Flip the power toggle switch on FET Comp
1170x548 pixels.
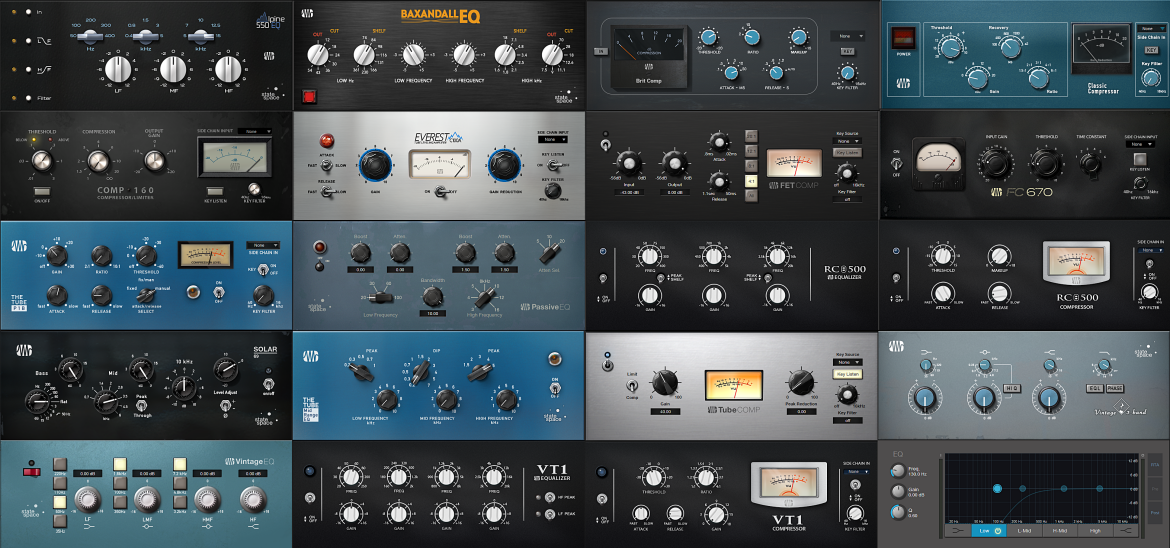coord(604,143)
